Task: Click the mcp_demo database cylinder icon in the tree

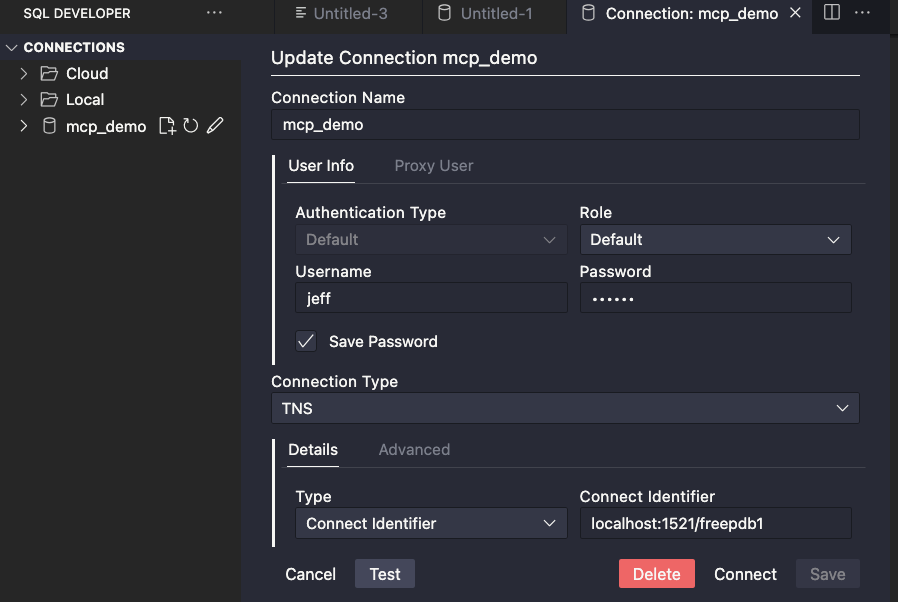Action: click(50, 126)
